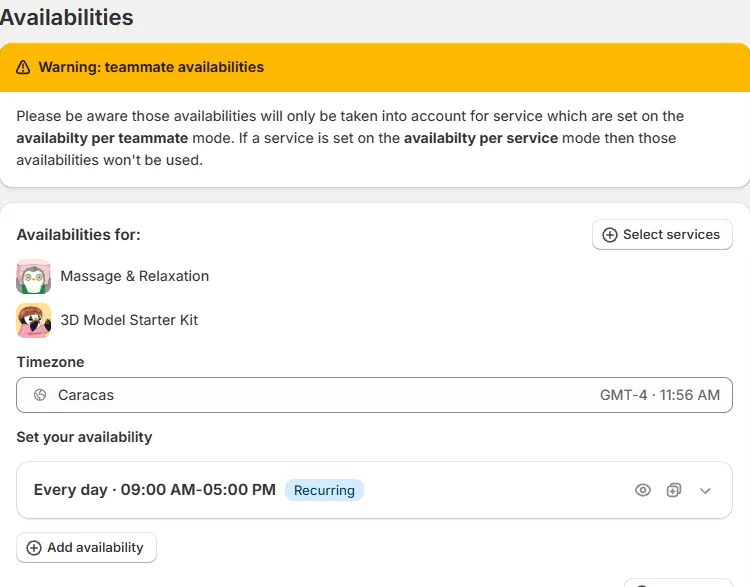This screenshot has height=587, width=750.
Task: Click the globe icon in timezone field
Action: [40, 395]
